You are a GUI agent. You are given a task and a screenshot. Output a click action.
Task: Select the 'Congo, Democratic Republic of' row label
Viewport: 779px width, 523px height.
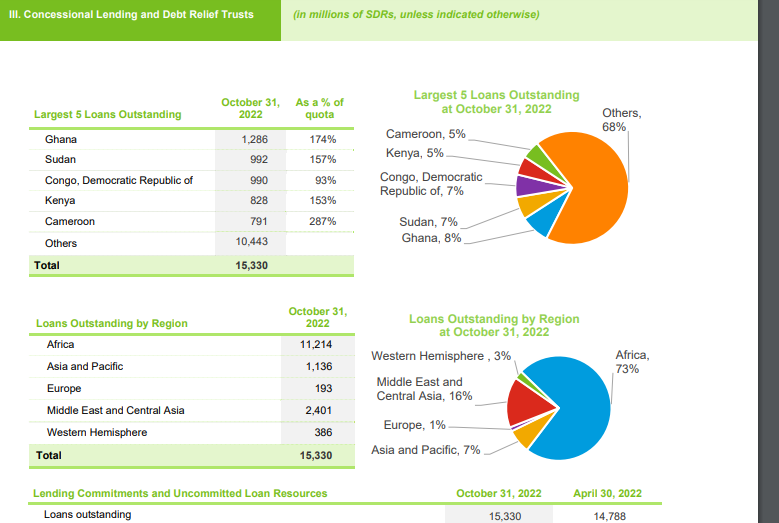click(x=119, y=180)
